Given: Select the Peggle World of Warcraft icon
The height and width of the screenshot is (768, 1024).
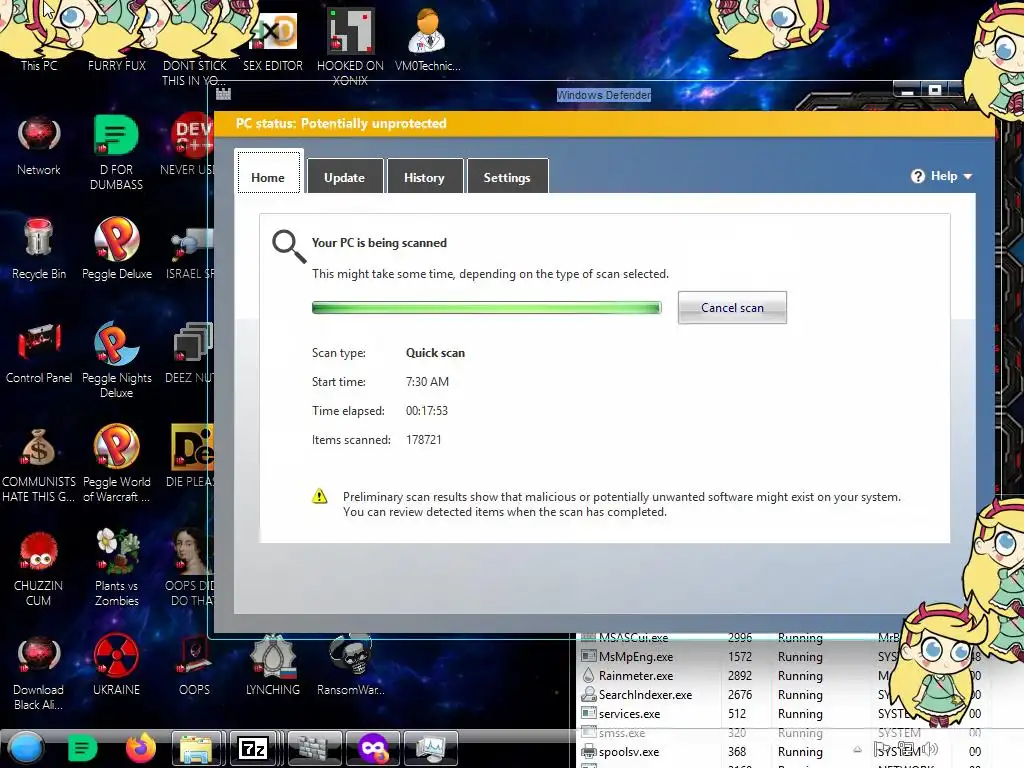Looking at the screenshot, I should point(117,464).
